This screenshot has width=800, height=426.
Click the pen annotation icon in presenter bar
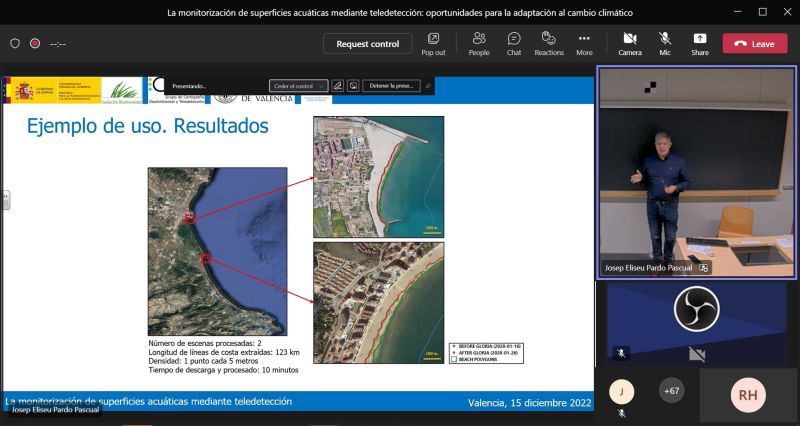(x=337, y=86)
